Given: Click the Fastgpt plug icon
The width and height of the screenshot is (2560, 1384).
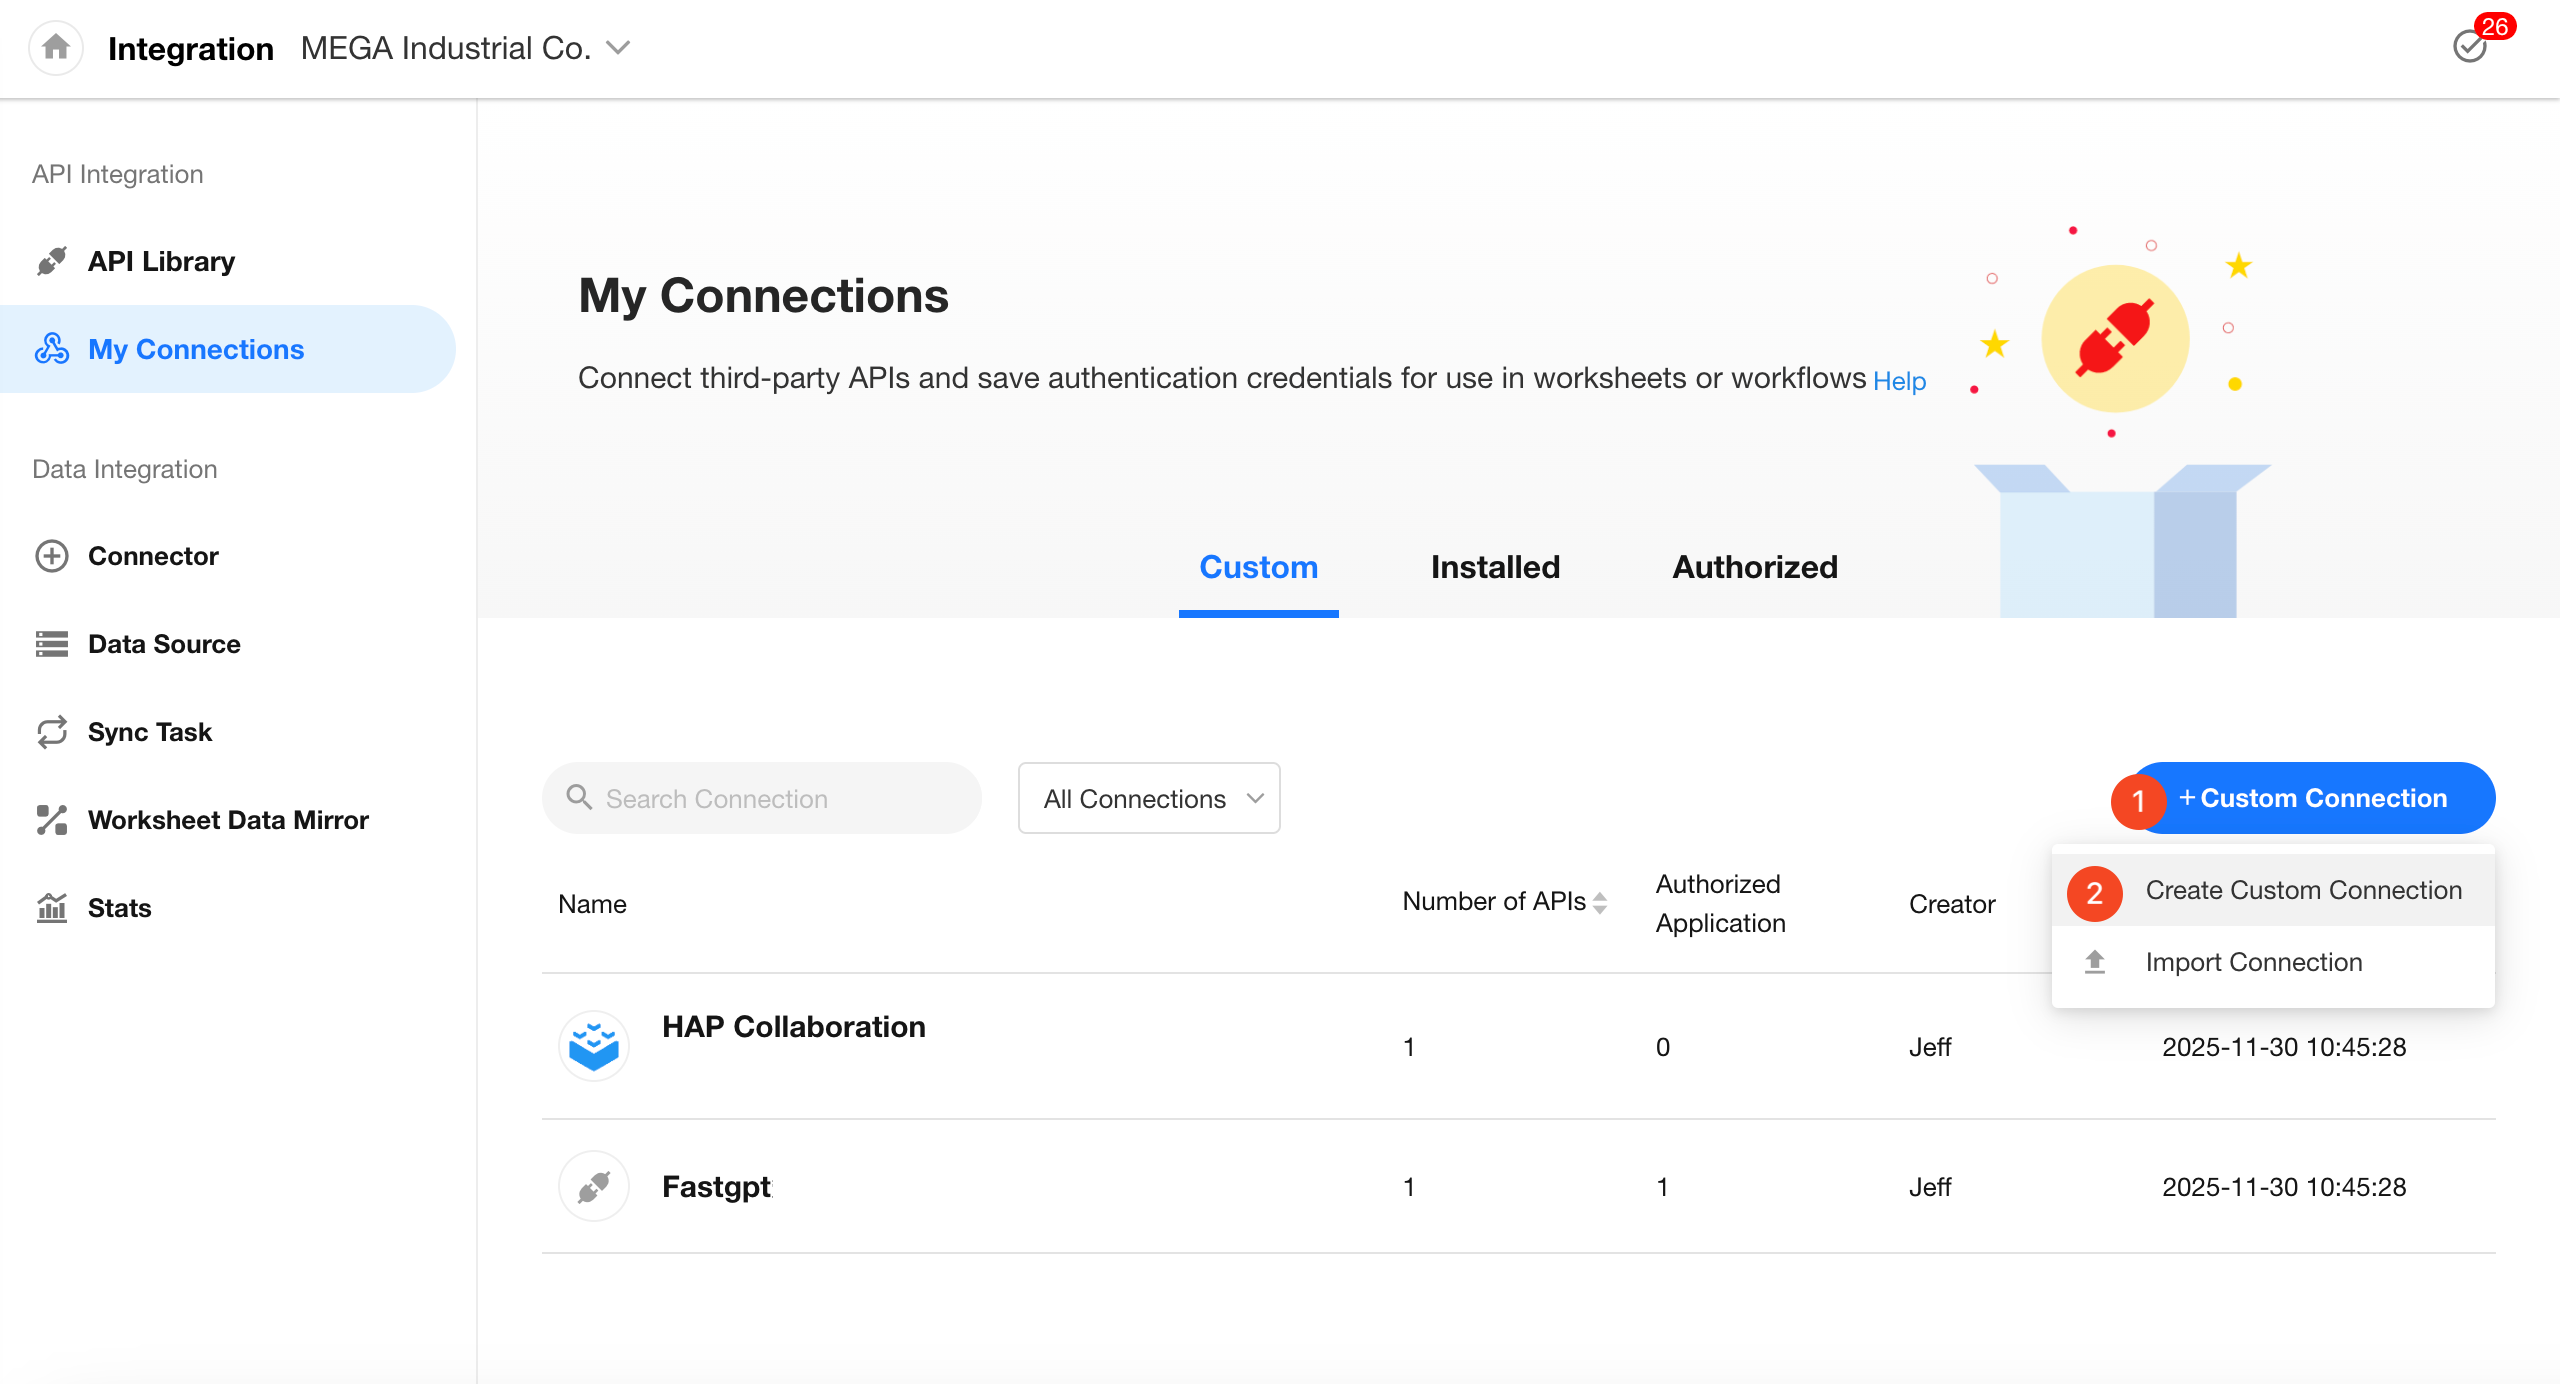Looking at the screenshot, I should click(594, 1187).
